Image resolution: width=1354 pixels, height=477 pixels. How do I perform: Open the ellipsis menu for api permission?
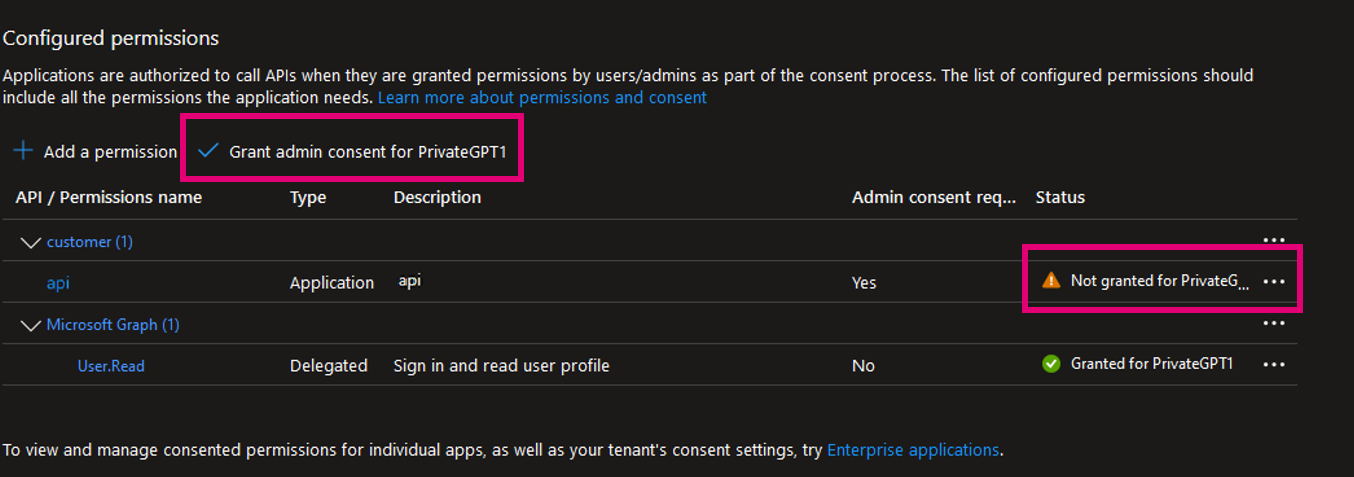1273,282
